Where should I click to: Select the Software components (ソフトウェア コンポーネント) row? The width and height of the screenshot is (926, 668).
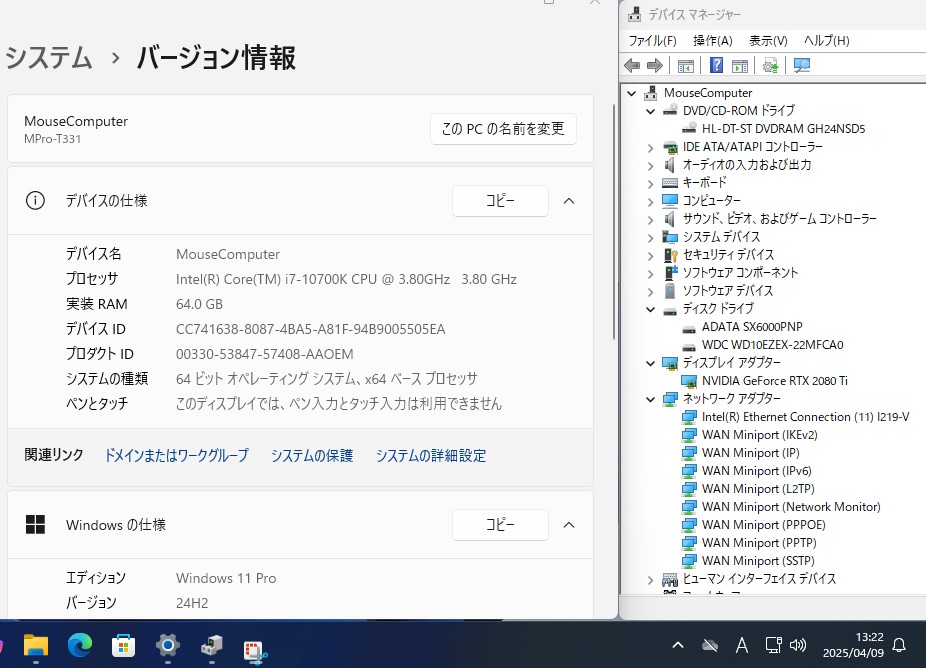pyautogui.click(x=739, y=273)
